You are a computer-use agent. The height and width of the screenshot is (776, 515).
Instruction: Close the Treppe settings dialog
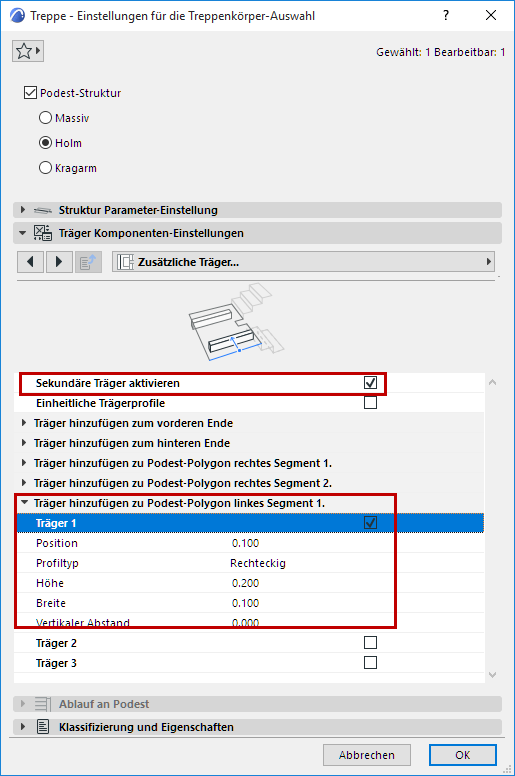click(491, 15)
